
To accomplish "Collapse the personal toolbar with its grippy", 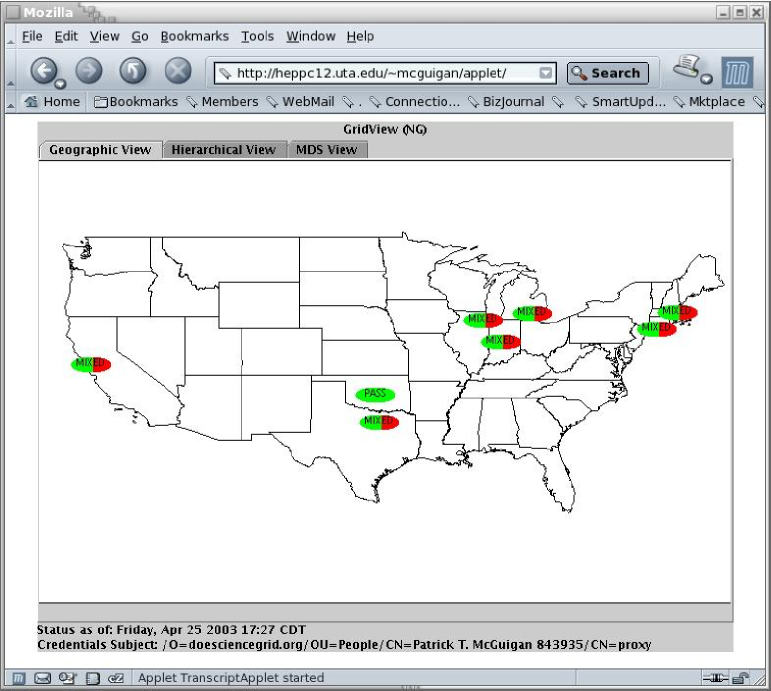I will point(11,102).
